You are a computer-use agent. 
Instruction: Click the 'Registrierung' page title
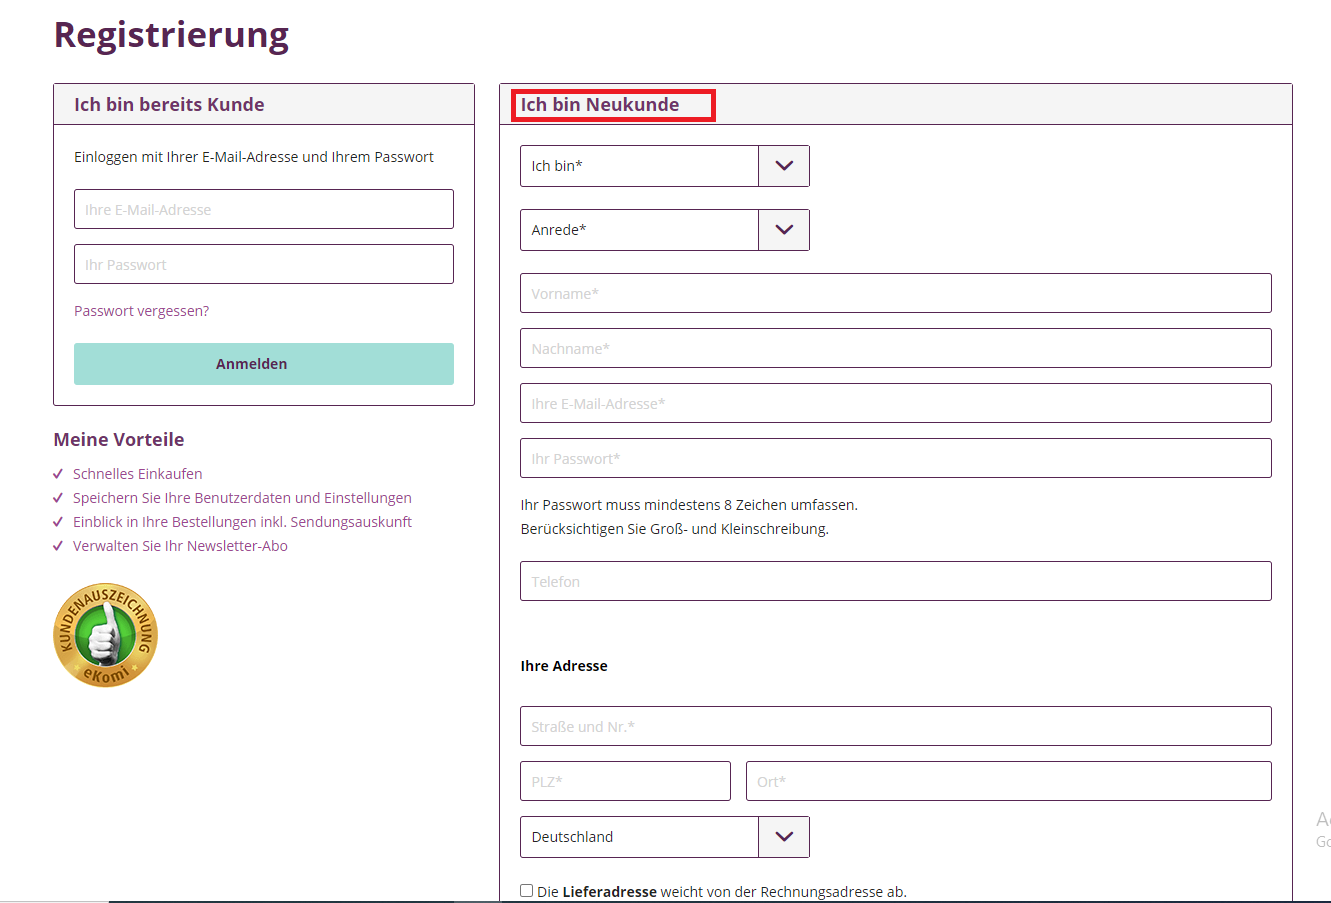click(x=171, y=35)
